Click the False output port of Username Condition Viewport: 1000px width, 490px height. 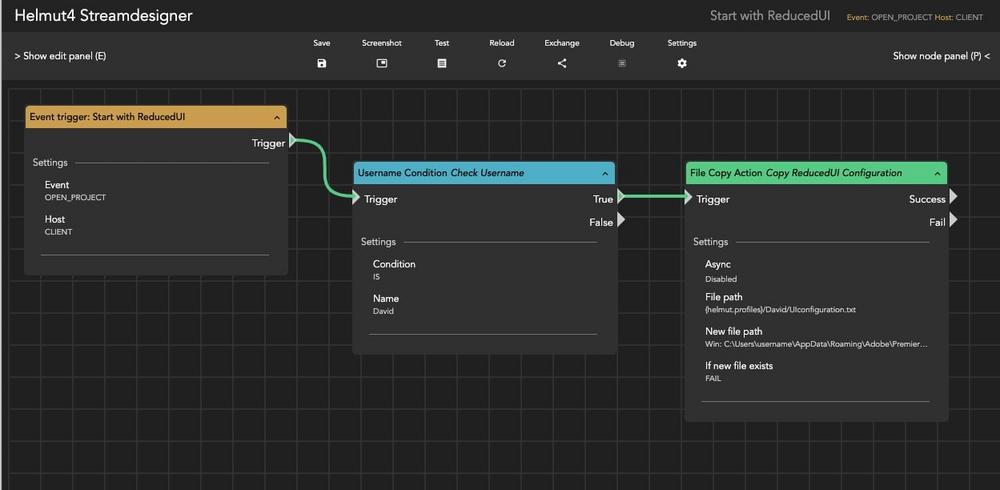[621, 221]
